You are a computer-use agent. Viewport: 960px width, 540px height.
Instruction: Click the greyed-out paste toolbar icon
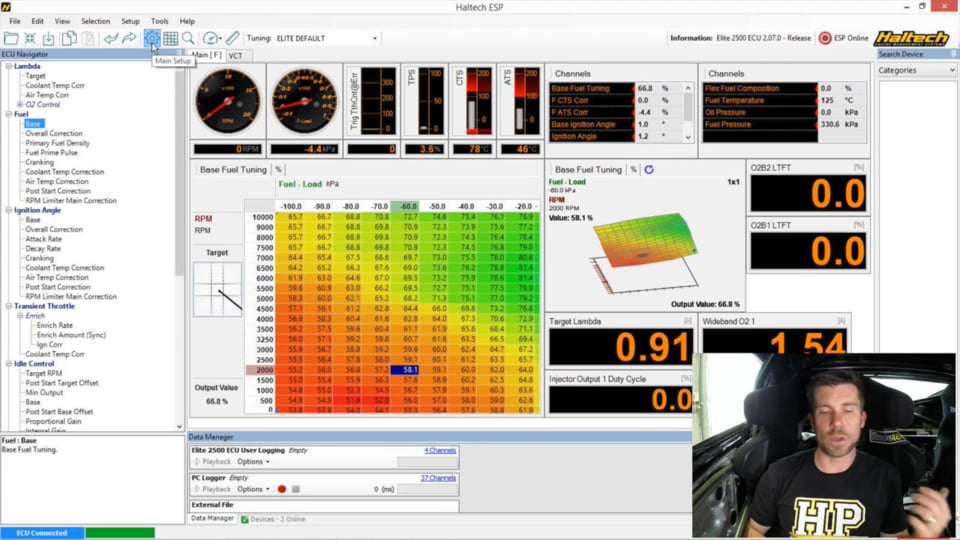88,39
